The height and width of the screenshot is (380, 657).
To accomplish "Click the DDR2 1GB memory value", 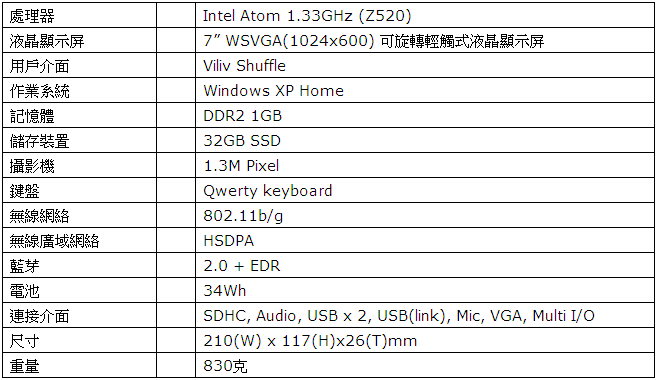I will point(242,116).
